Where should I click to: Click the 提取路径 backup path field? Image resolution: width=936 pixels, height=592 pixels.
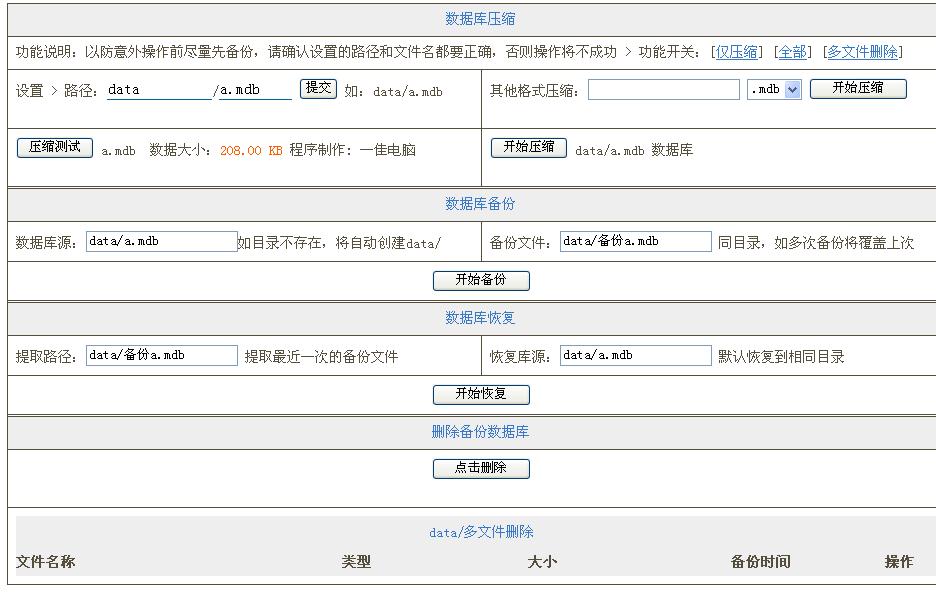(162, 355)
